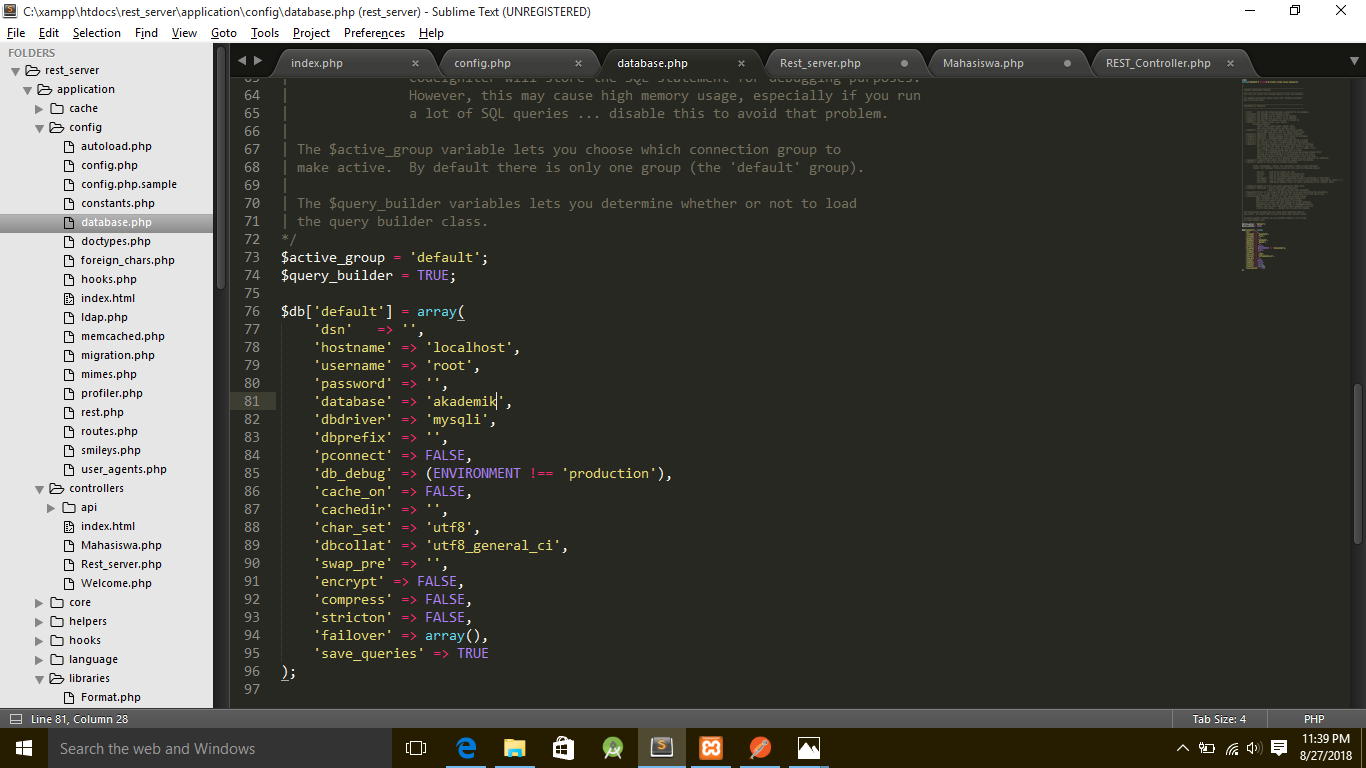Launch XAMPP Control Panel from the taskbar
This screenshot has height=768, width=1366.
(x=710, y=747)
